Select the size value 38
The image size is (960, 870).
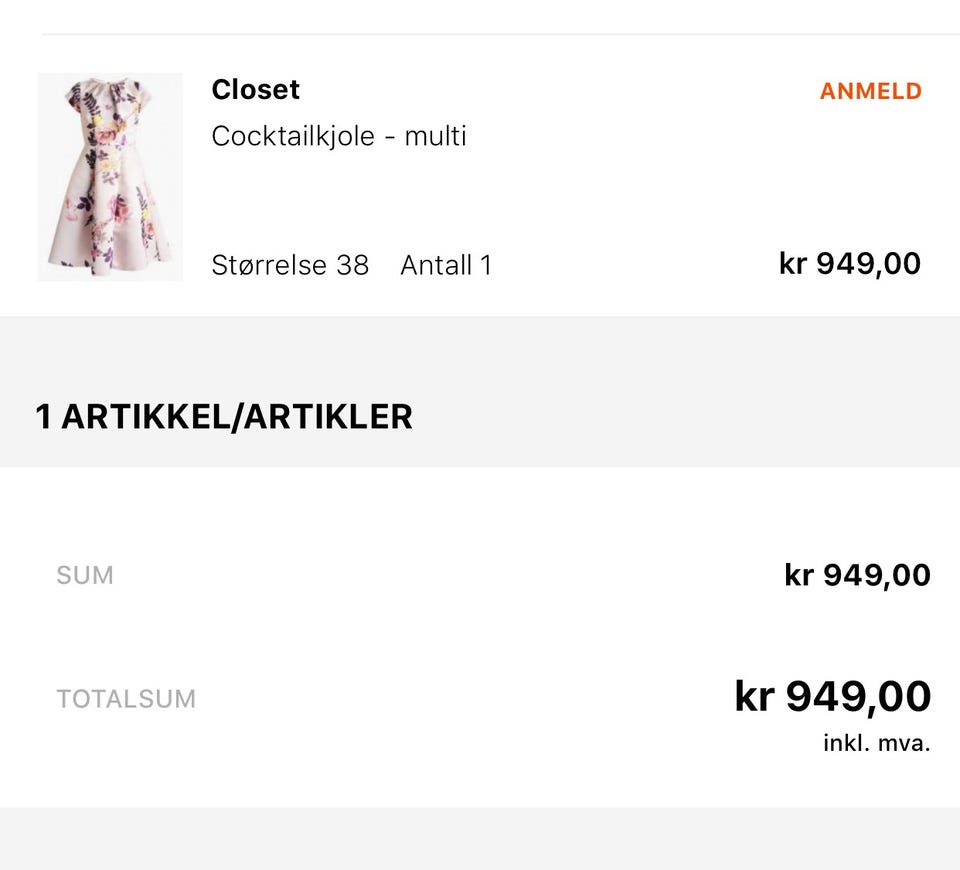coord(352,265)
